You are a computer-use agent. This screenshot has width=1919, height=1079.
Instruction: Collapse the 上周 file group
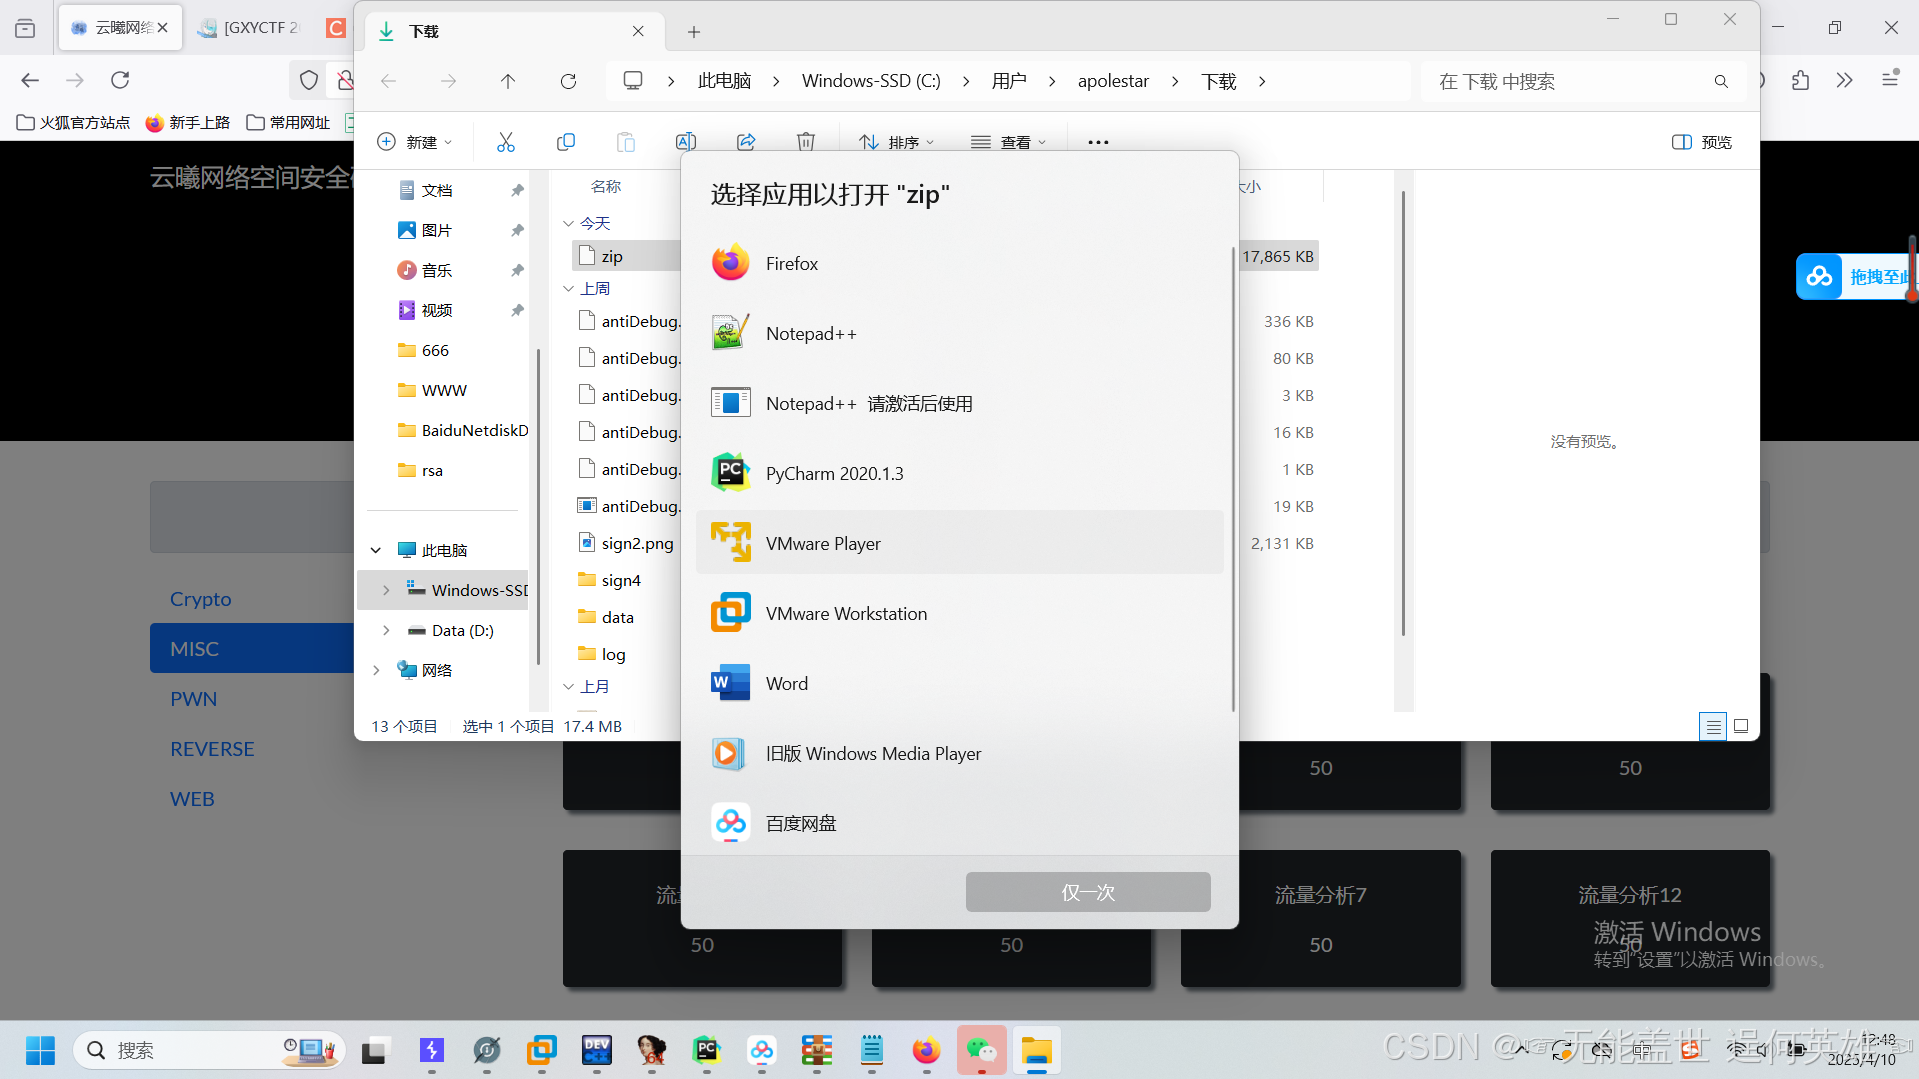(x=568, y=288)
